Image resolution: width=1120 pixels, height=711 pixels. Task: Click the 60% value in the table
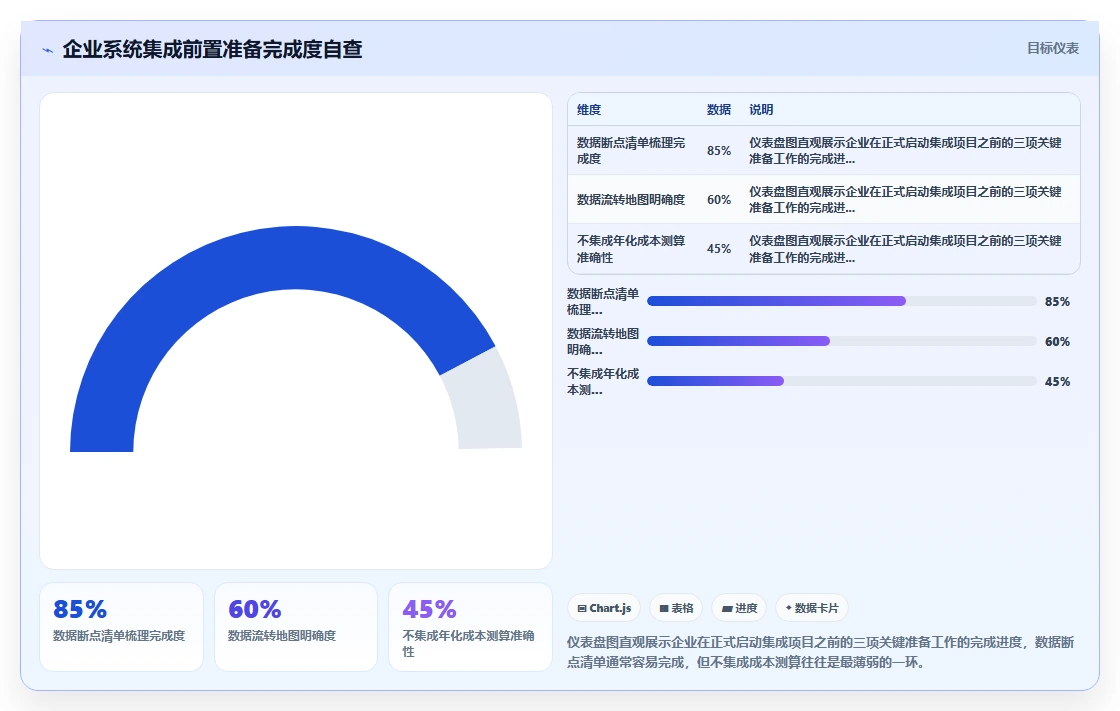(x=719, y=199)
